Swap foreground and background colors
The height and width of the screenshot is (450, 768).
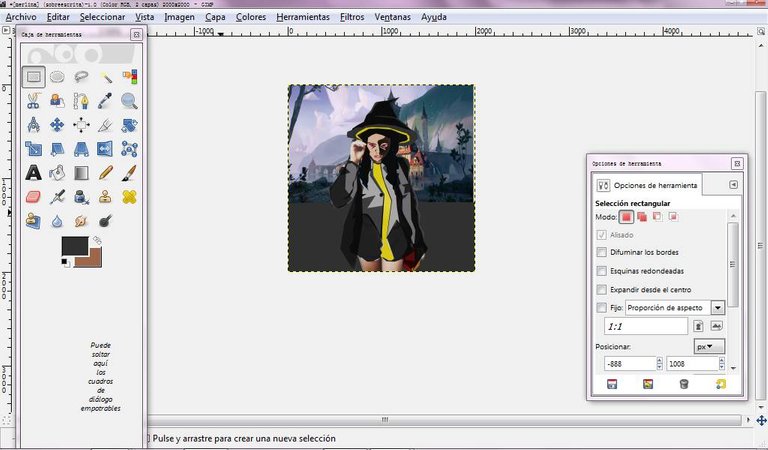(97, 240)
